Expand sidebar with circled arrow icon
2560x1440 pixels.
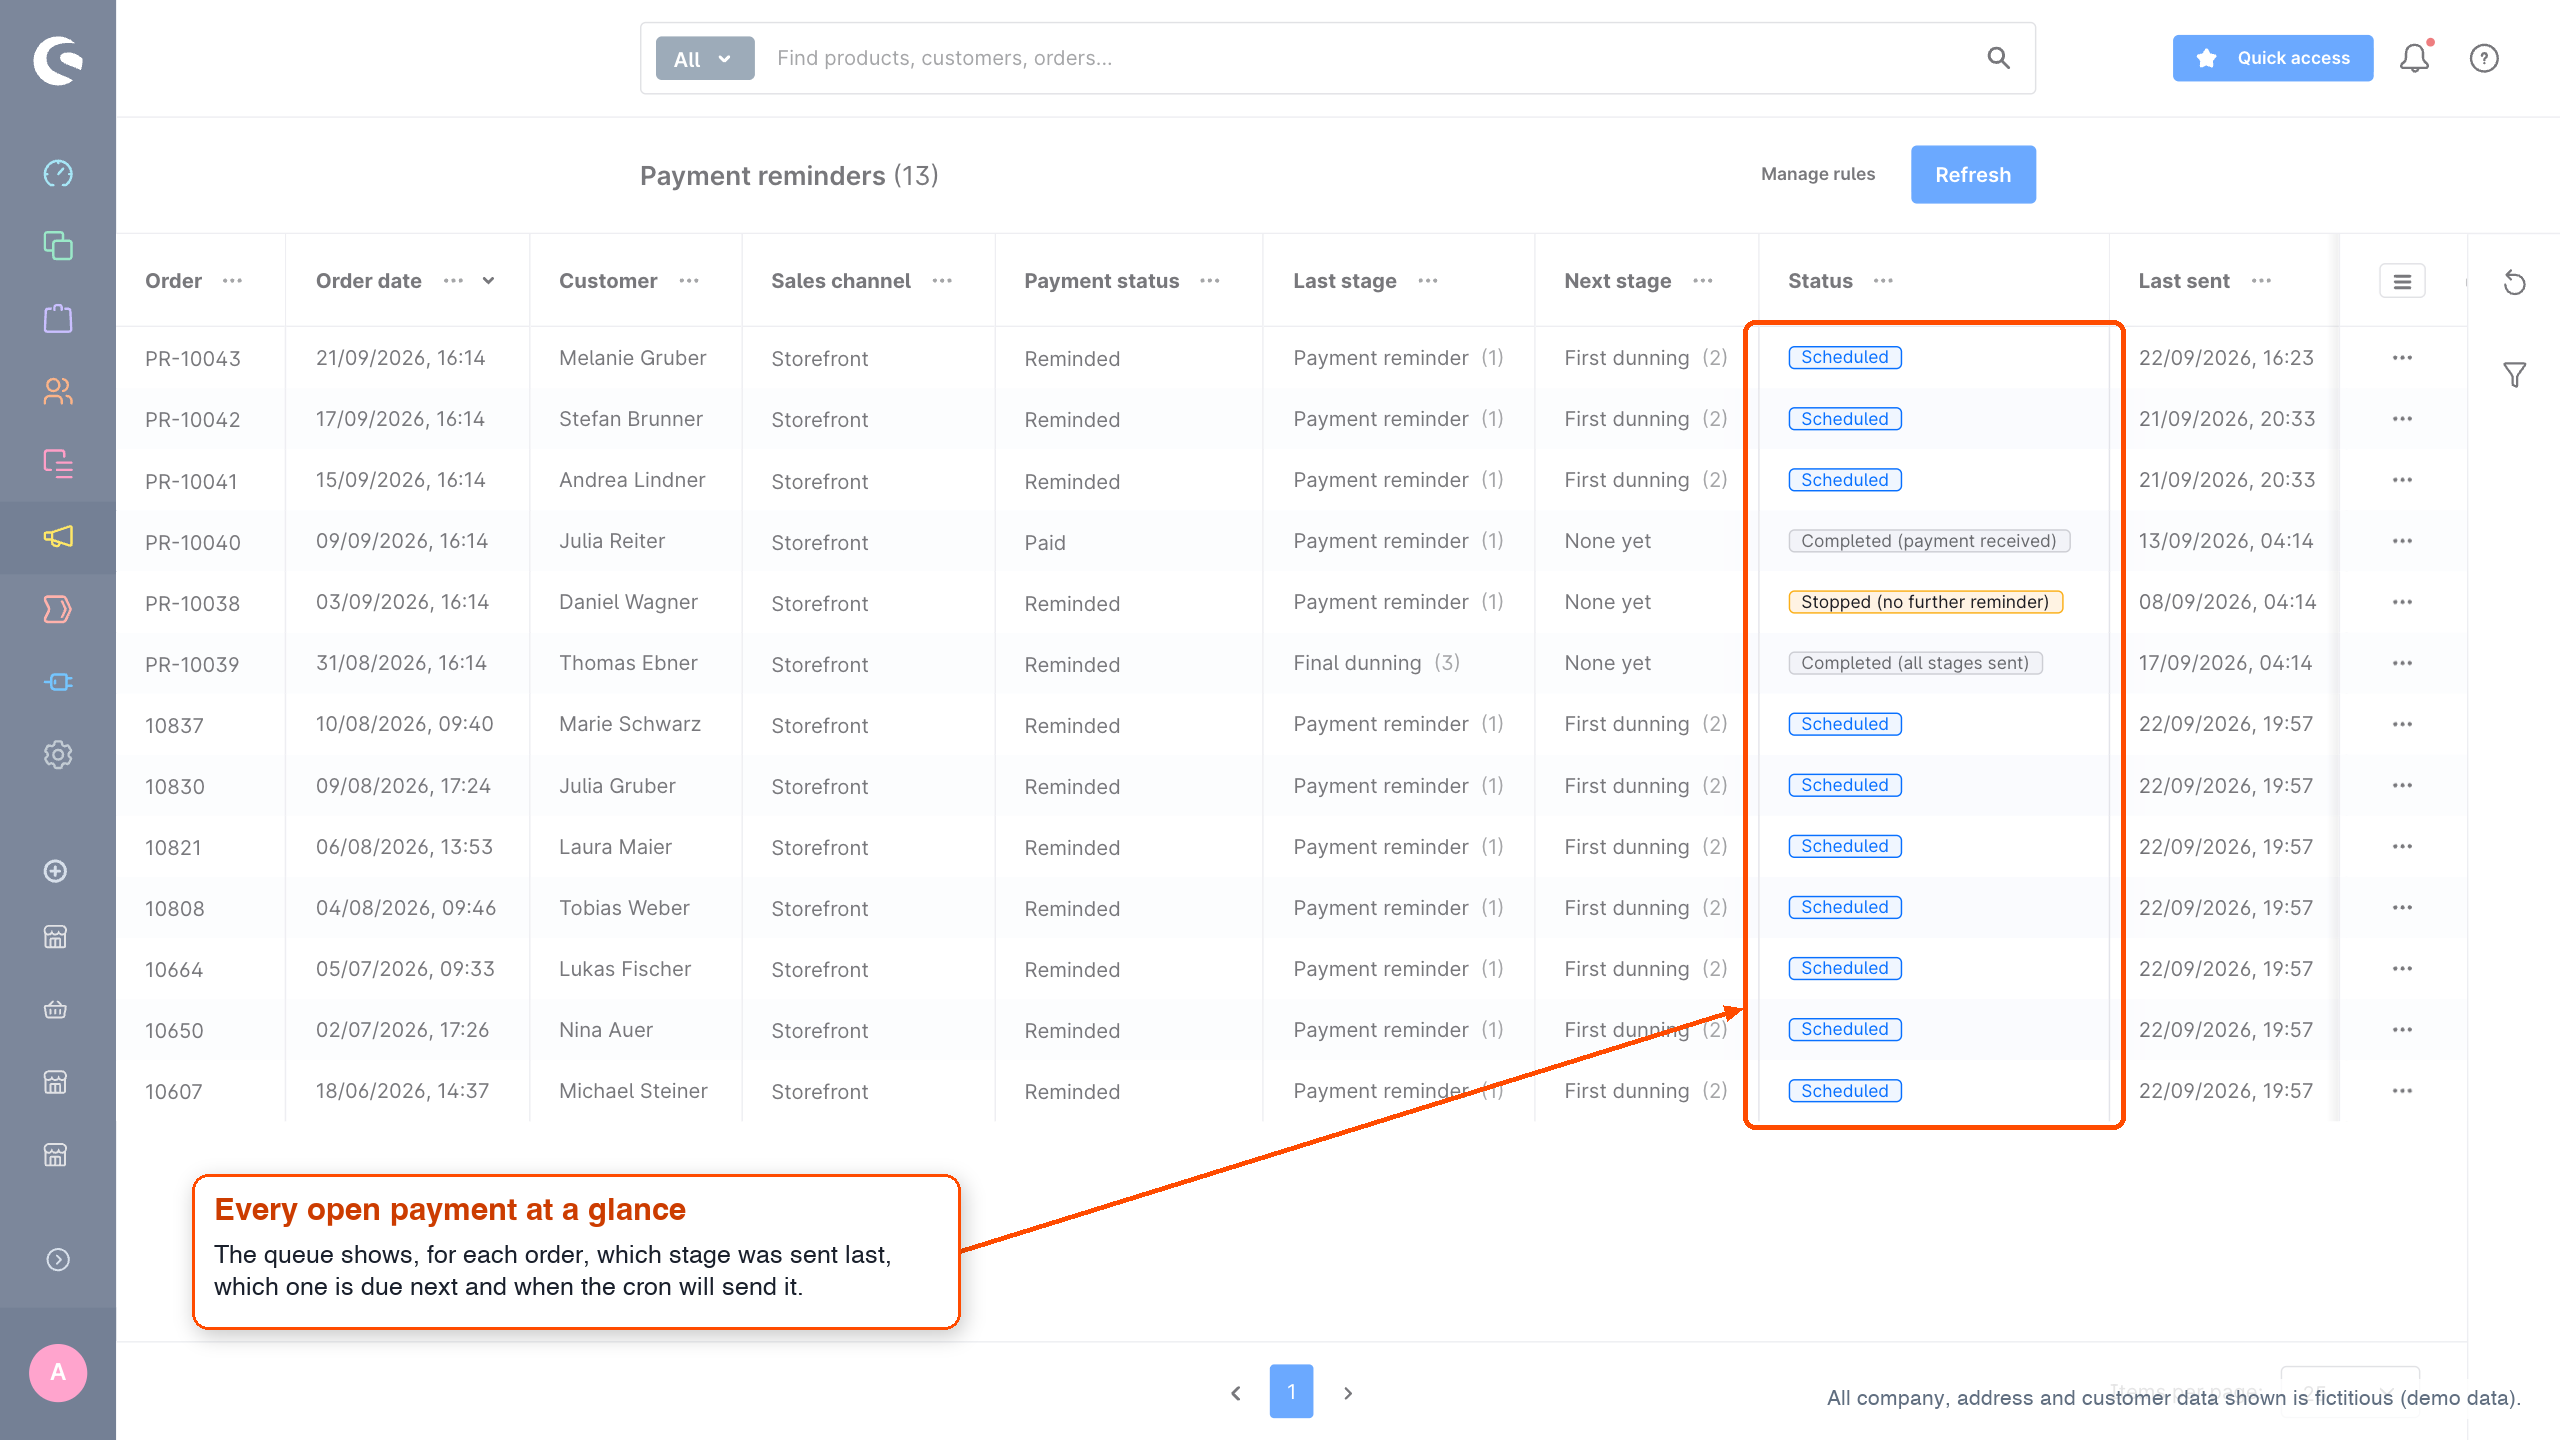[x=58, y=1260]
